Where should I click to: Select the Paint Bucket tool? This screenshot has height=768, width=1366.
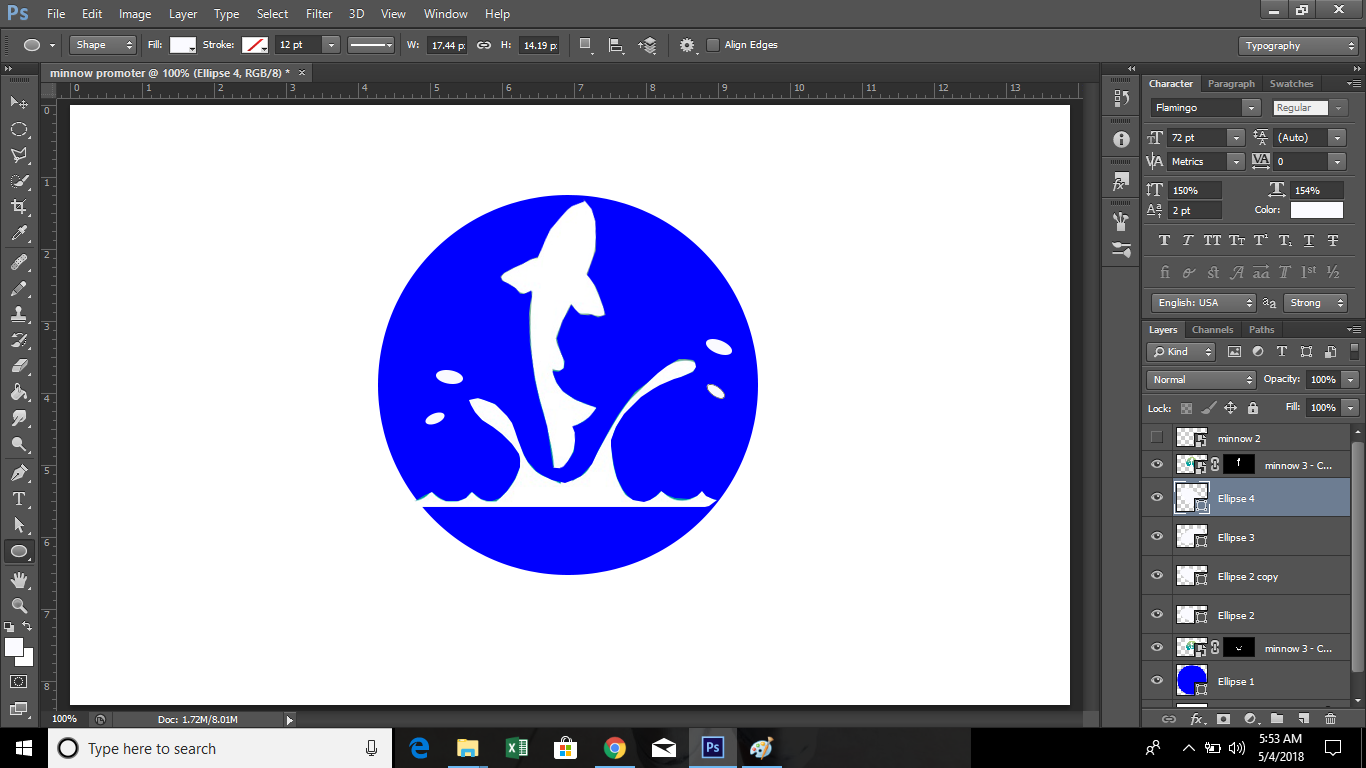[x=19, y=392]
